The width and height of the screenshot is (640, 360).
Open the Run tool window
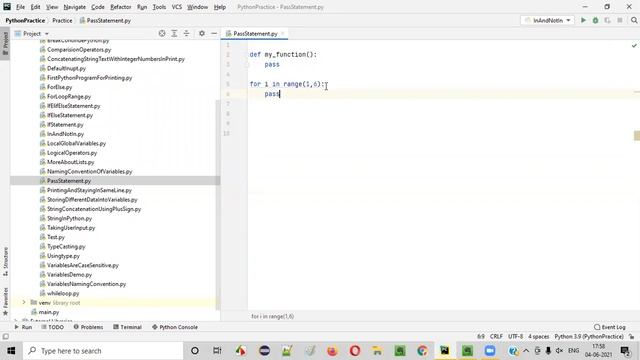point(23,327)
